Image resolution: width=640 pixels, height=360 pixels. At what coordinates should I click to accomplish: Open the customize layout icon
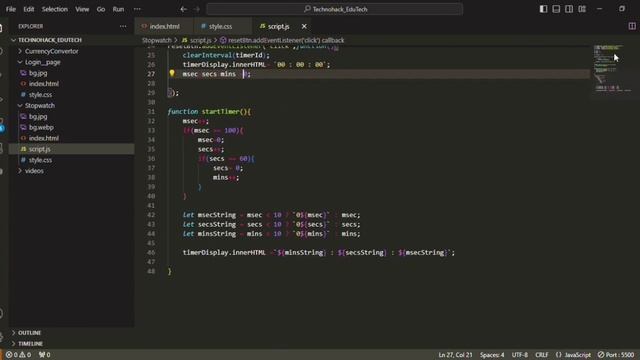(x=582, y=9)
